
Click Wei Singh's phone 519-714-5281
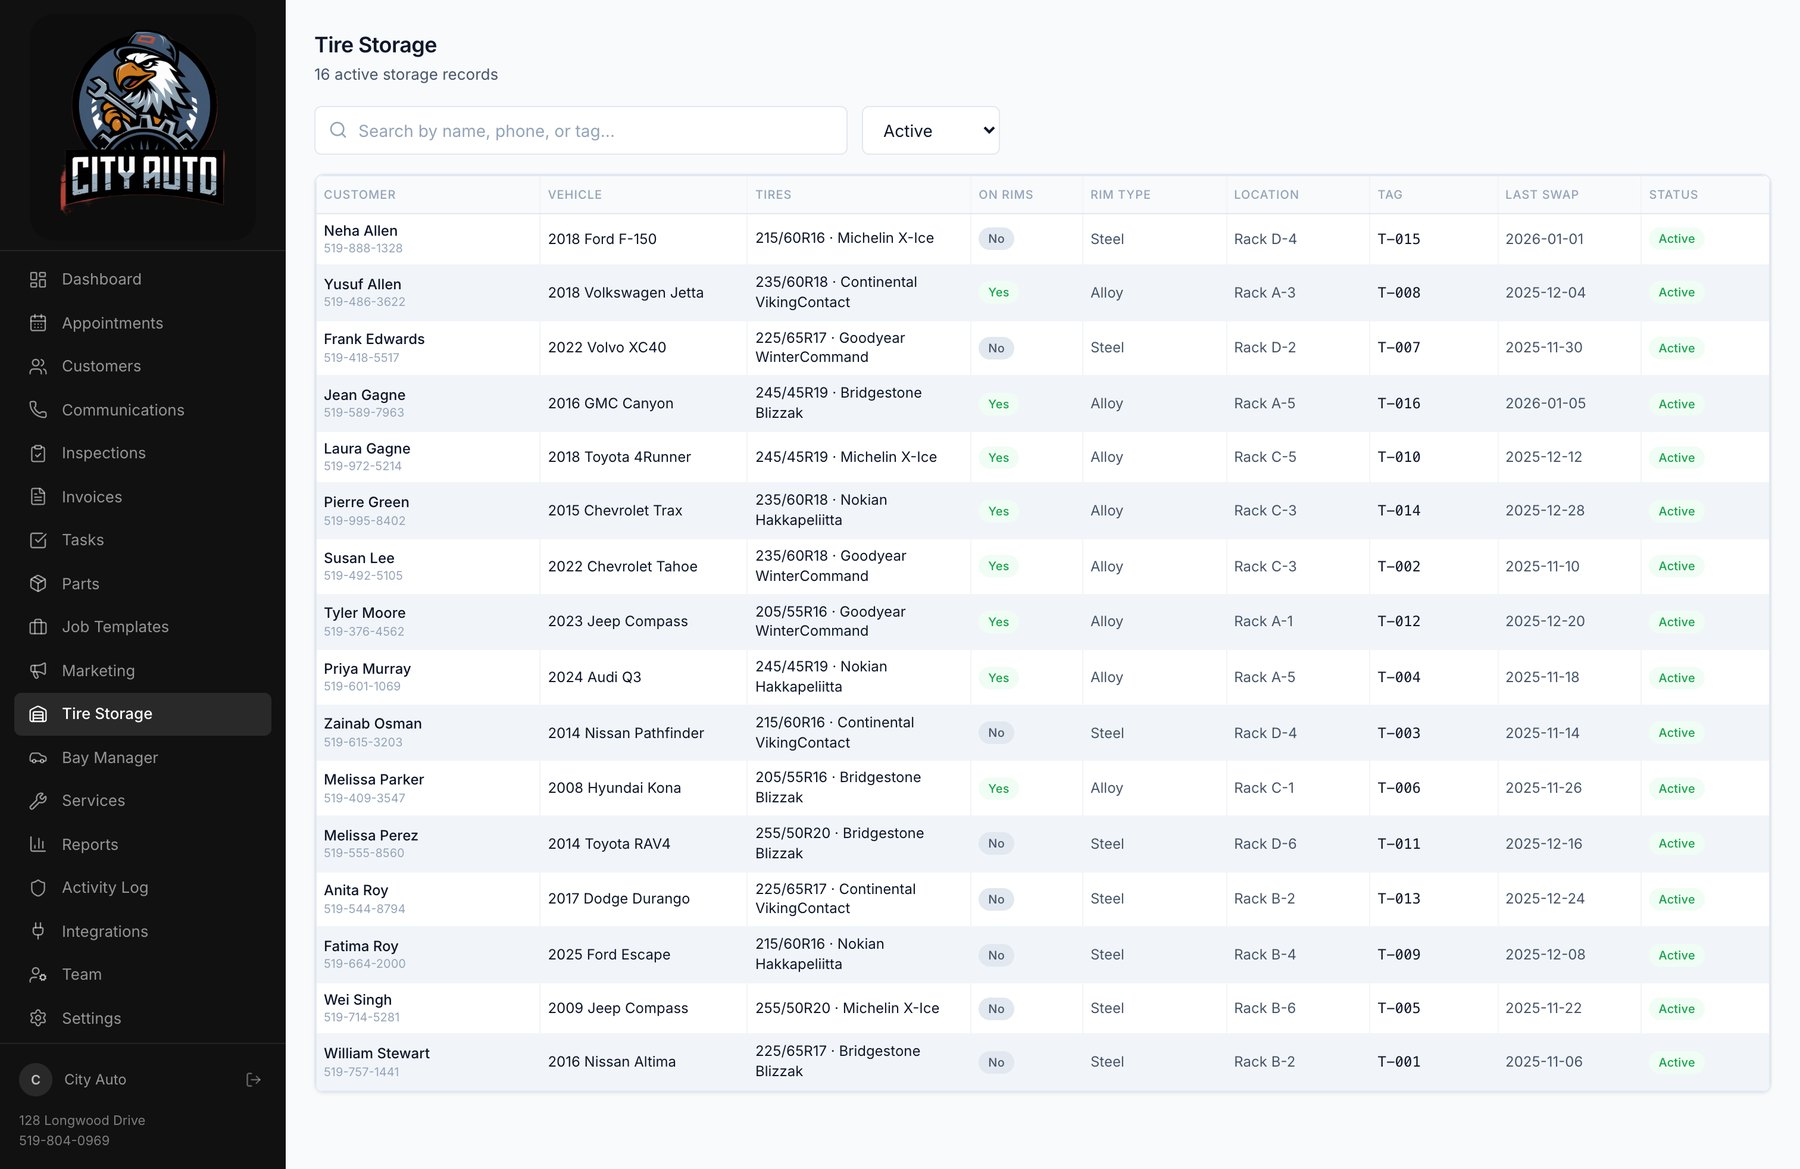coord(362,1018)
